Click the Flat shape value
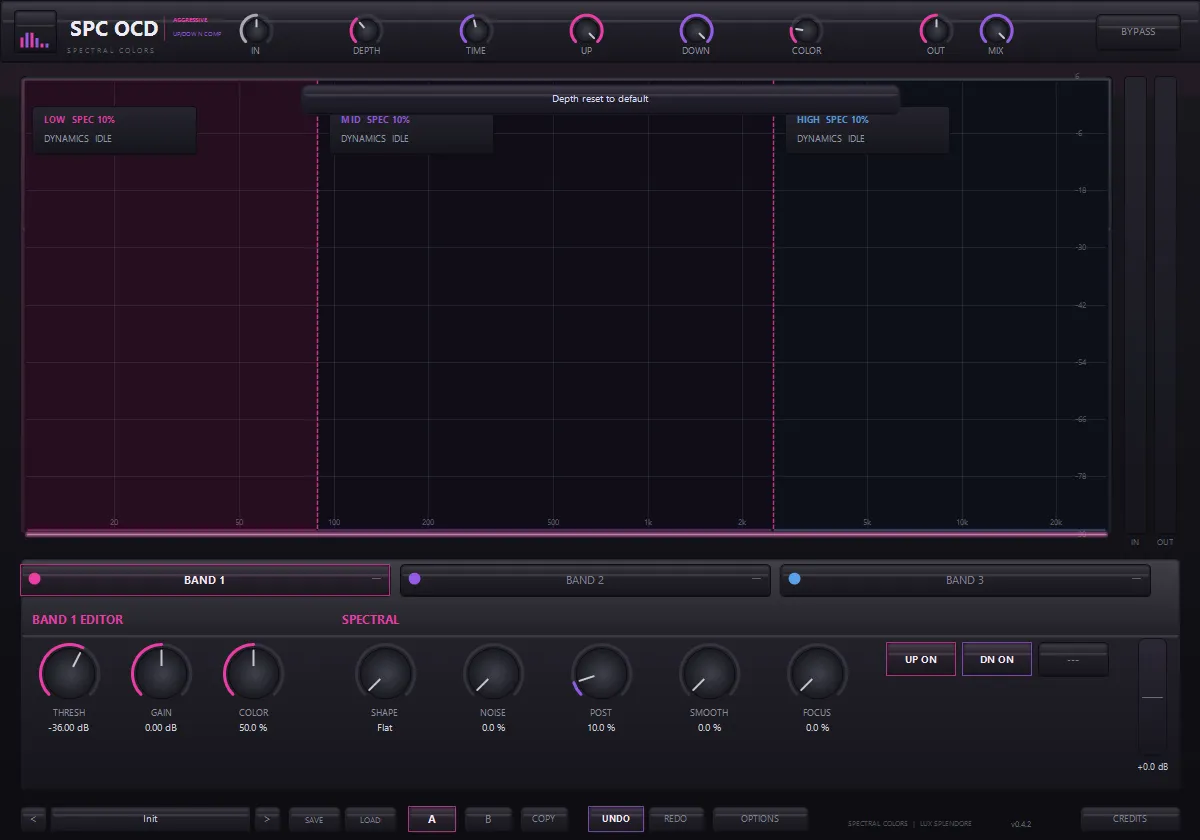The image size is (1200, 840). pos(385,728)
